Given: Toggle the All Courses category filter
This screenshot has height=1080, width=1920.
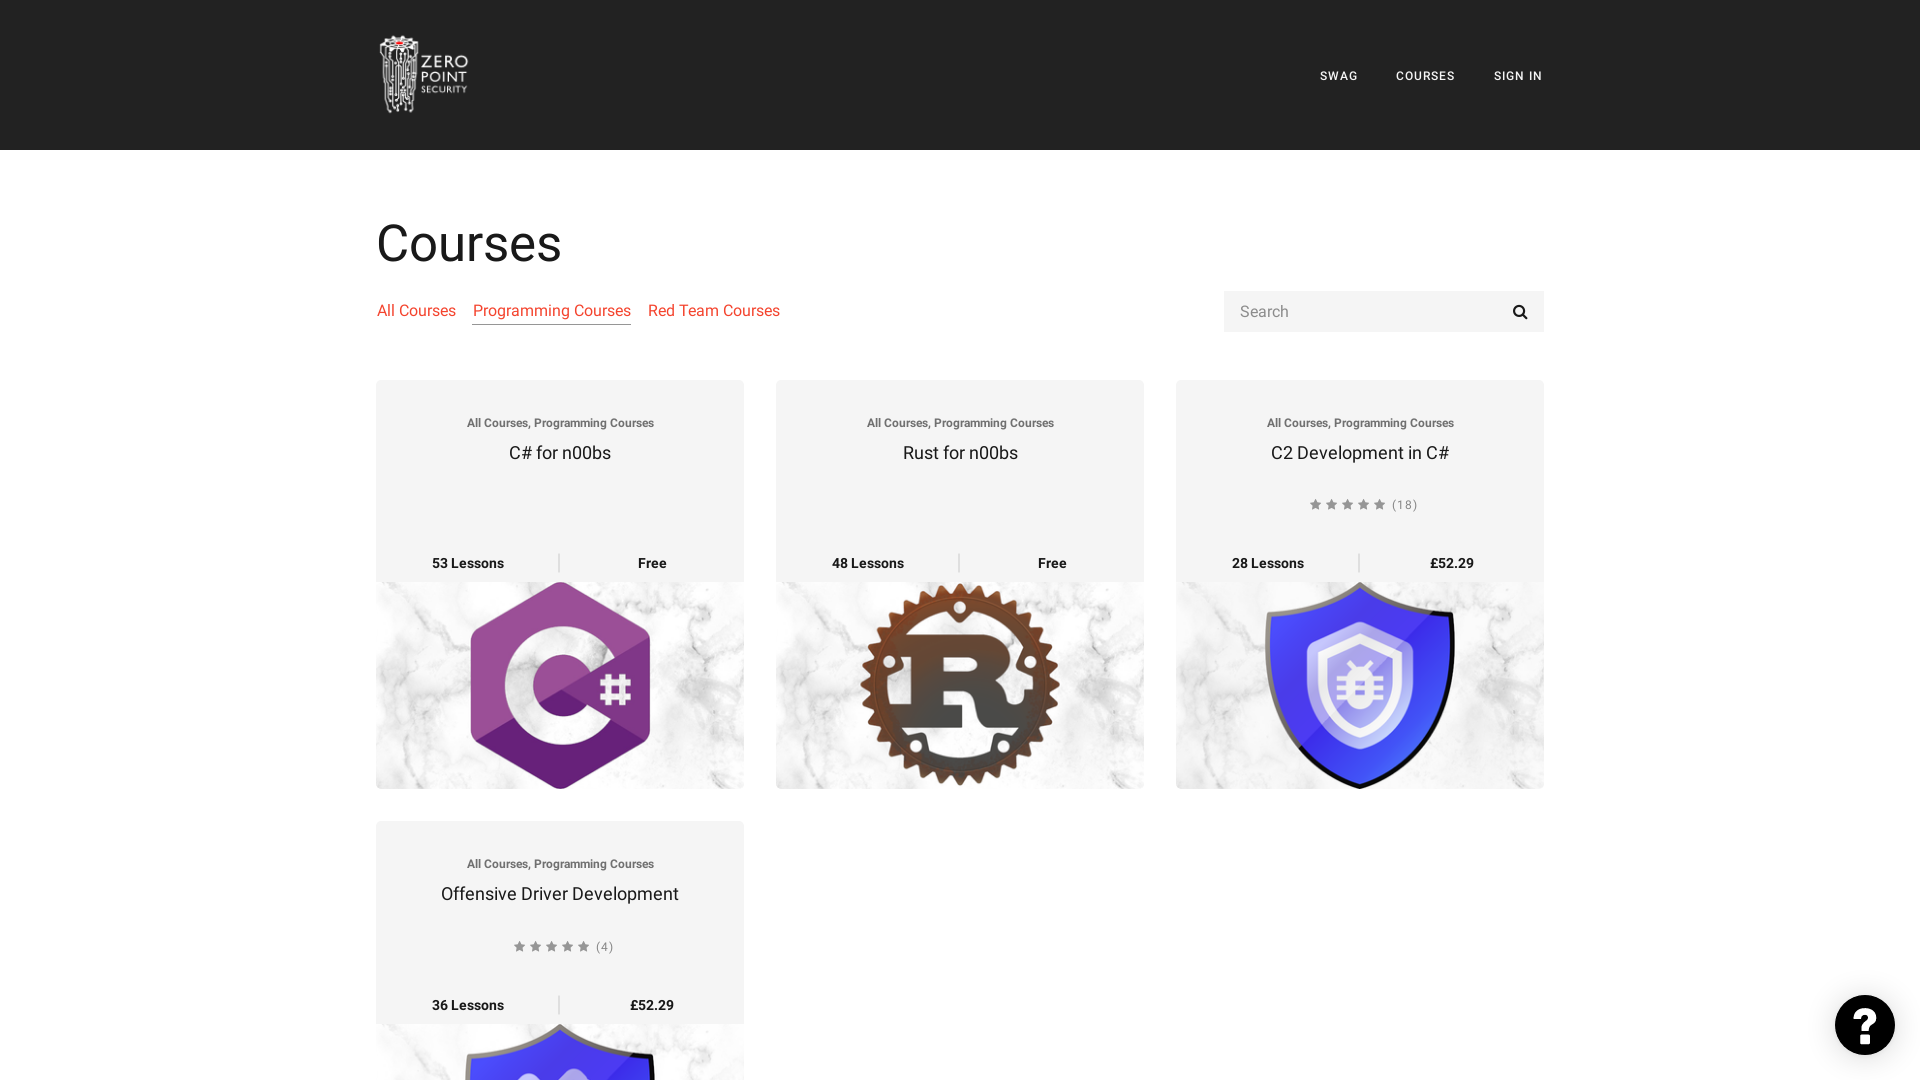Looking at the screenshot, I should [415, 310].
